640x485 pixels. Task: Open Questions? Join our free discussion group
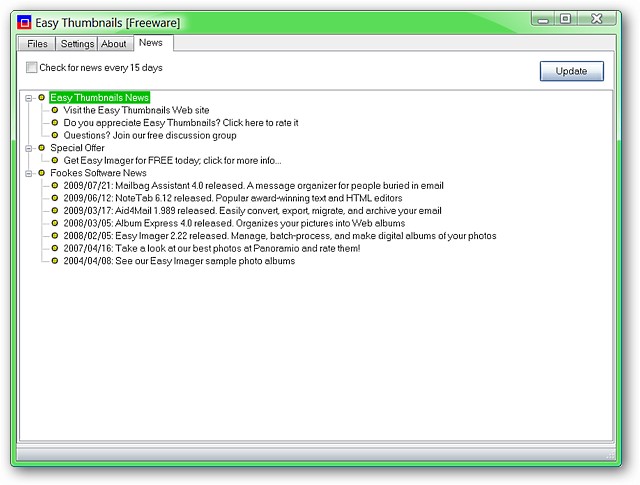[x=150, y=135]
